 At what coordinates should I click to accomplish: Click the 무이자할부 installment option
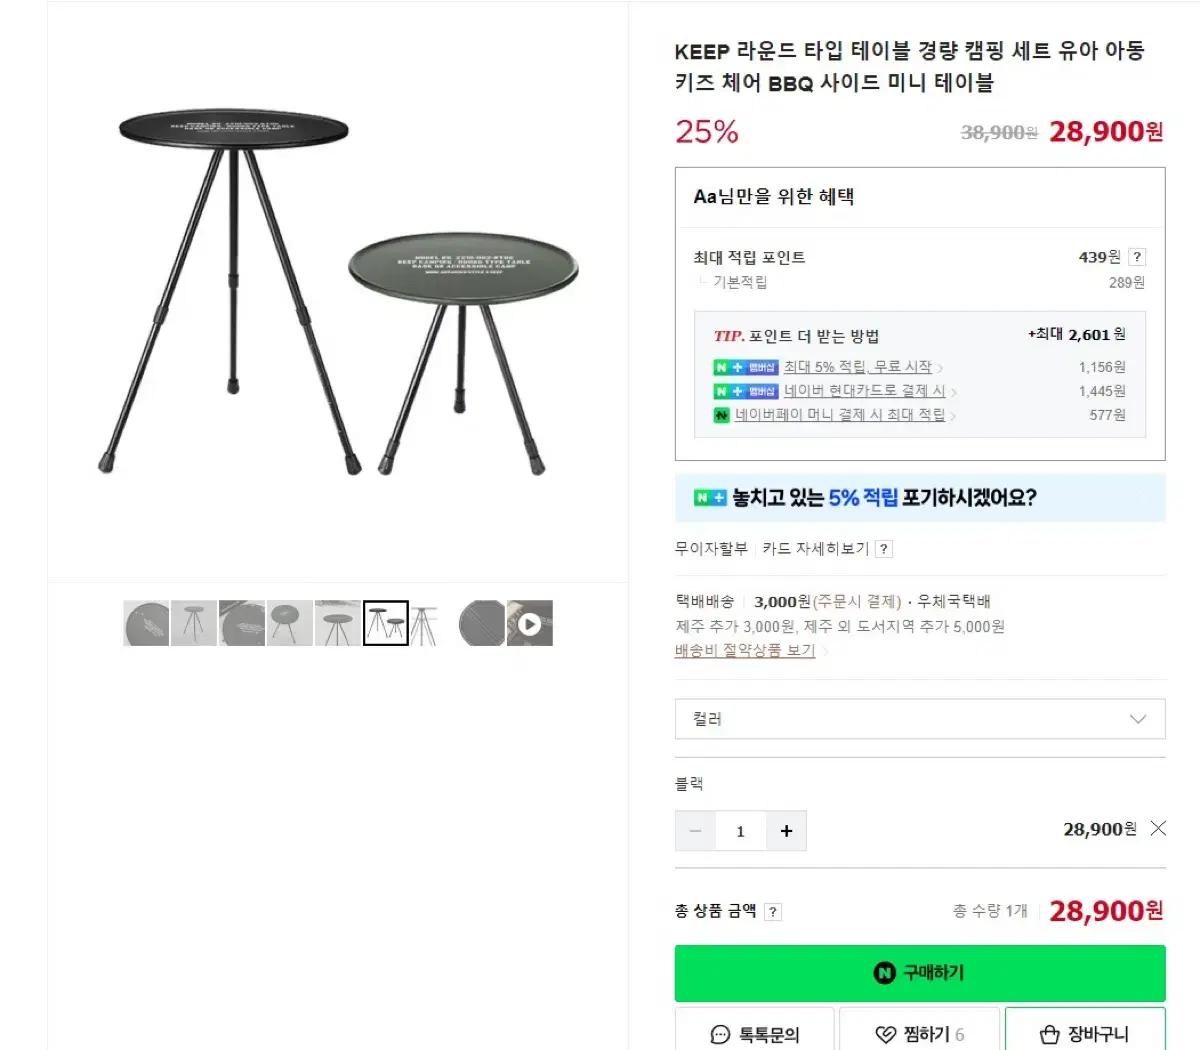pos(710,548)
